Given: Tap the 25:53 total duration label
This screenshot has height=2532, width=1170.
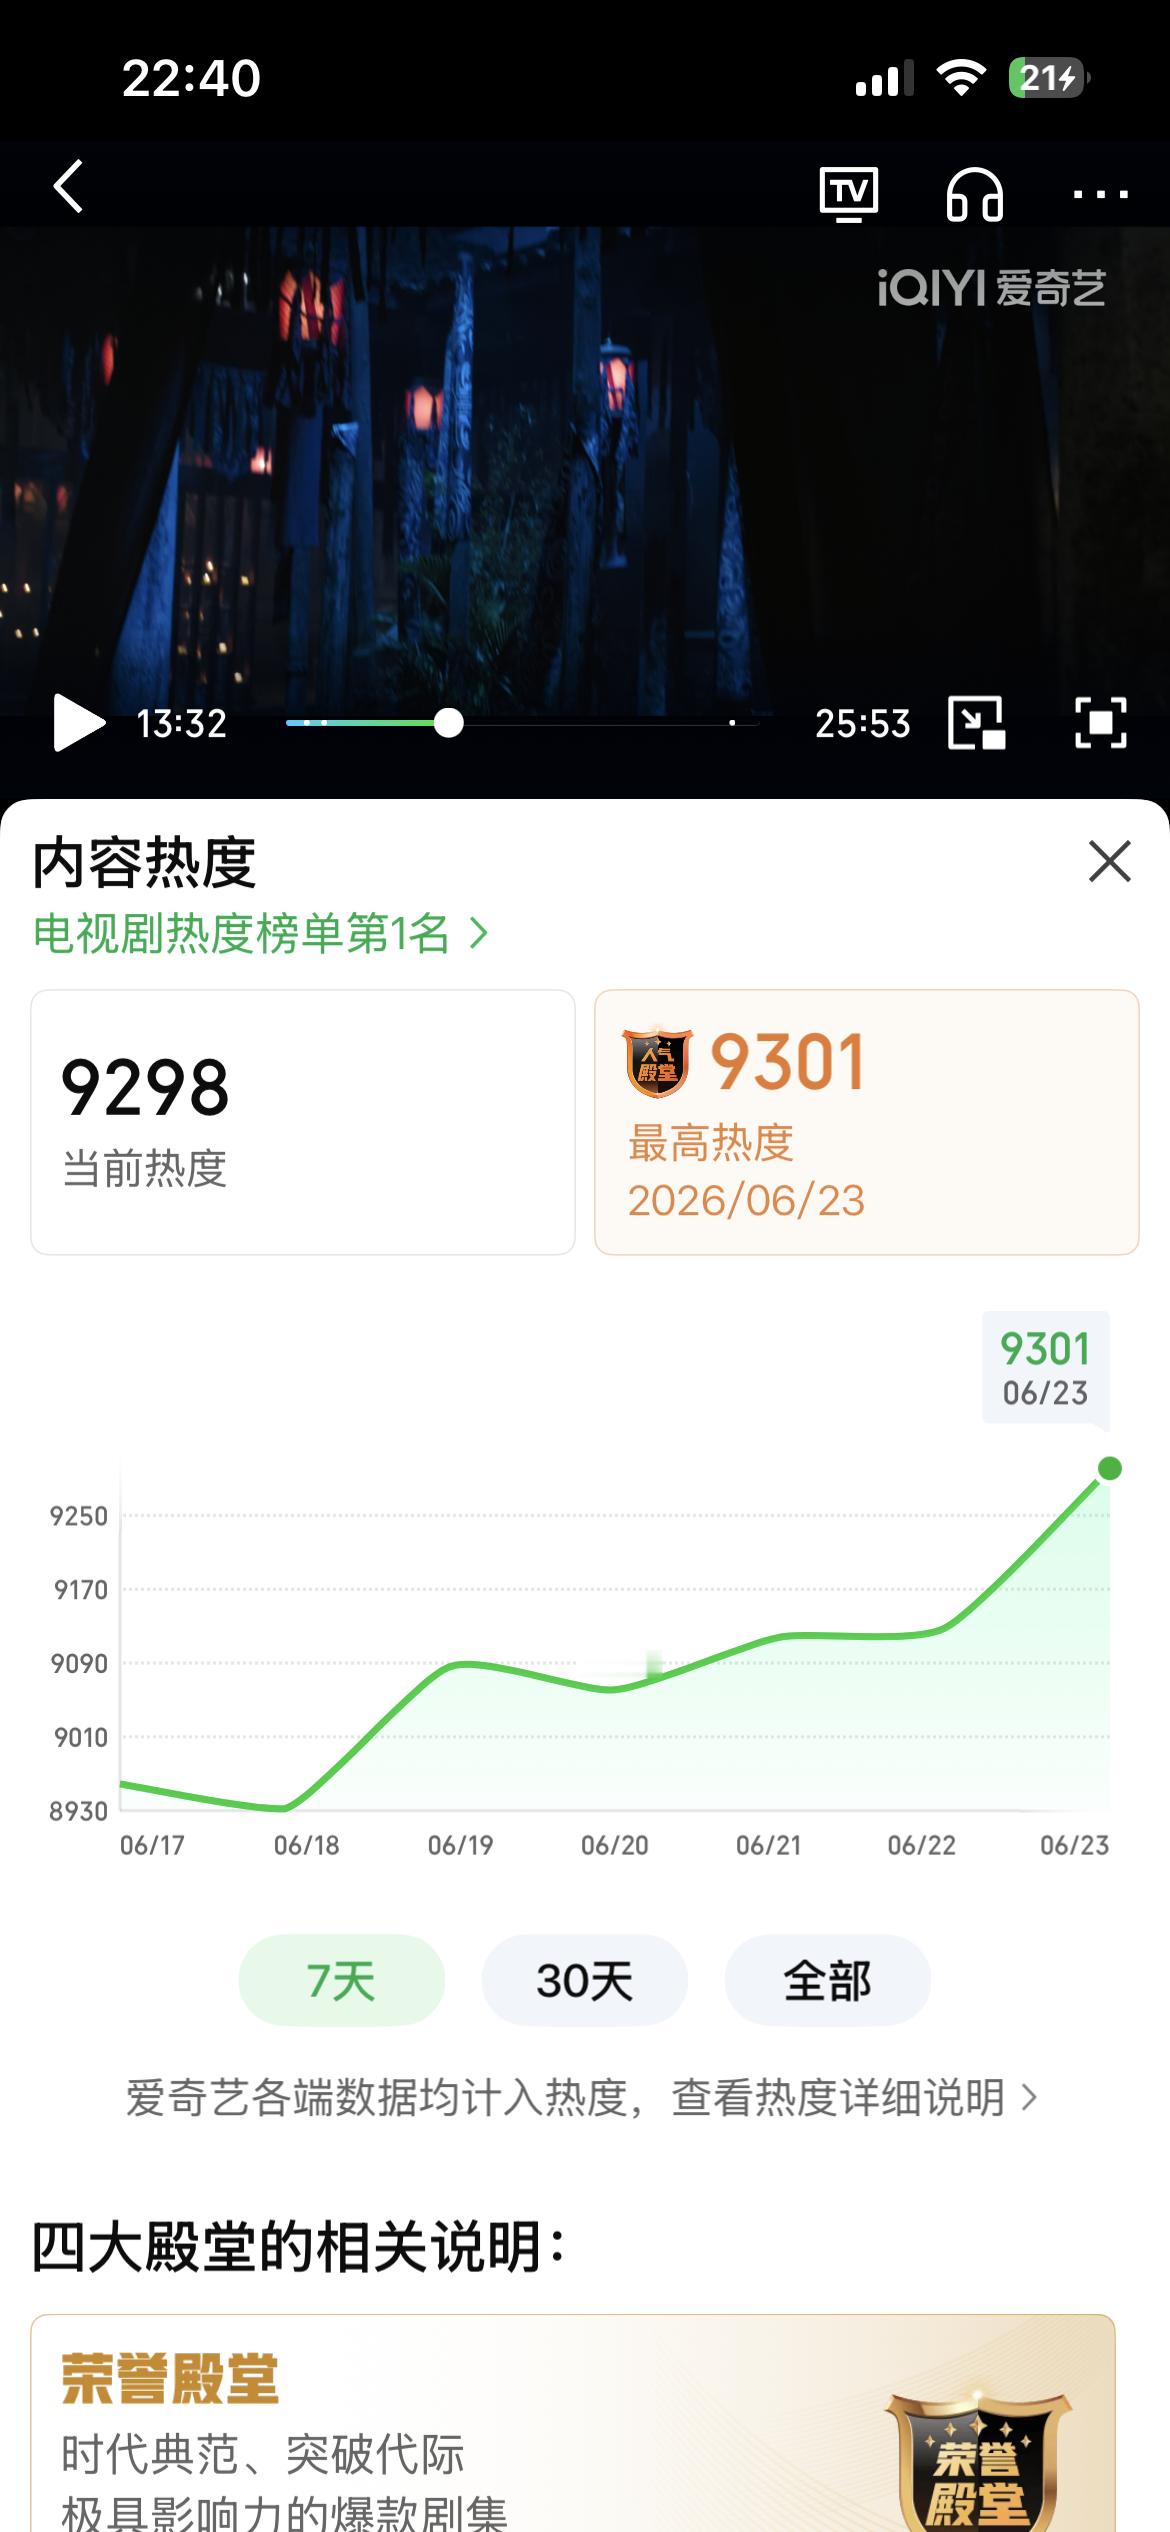Looking at the screenshot, I should 862,723.
